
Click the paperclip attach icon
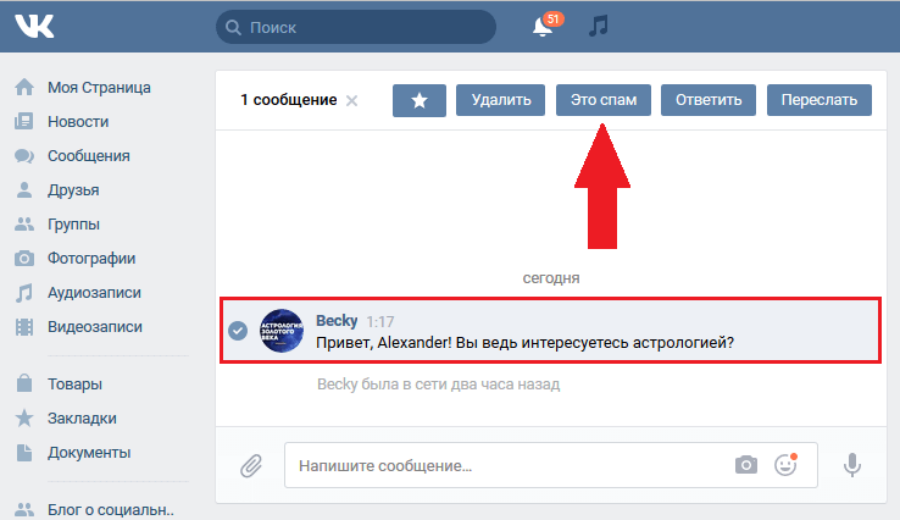click(251, 465)
